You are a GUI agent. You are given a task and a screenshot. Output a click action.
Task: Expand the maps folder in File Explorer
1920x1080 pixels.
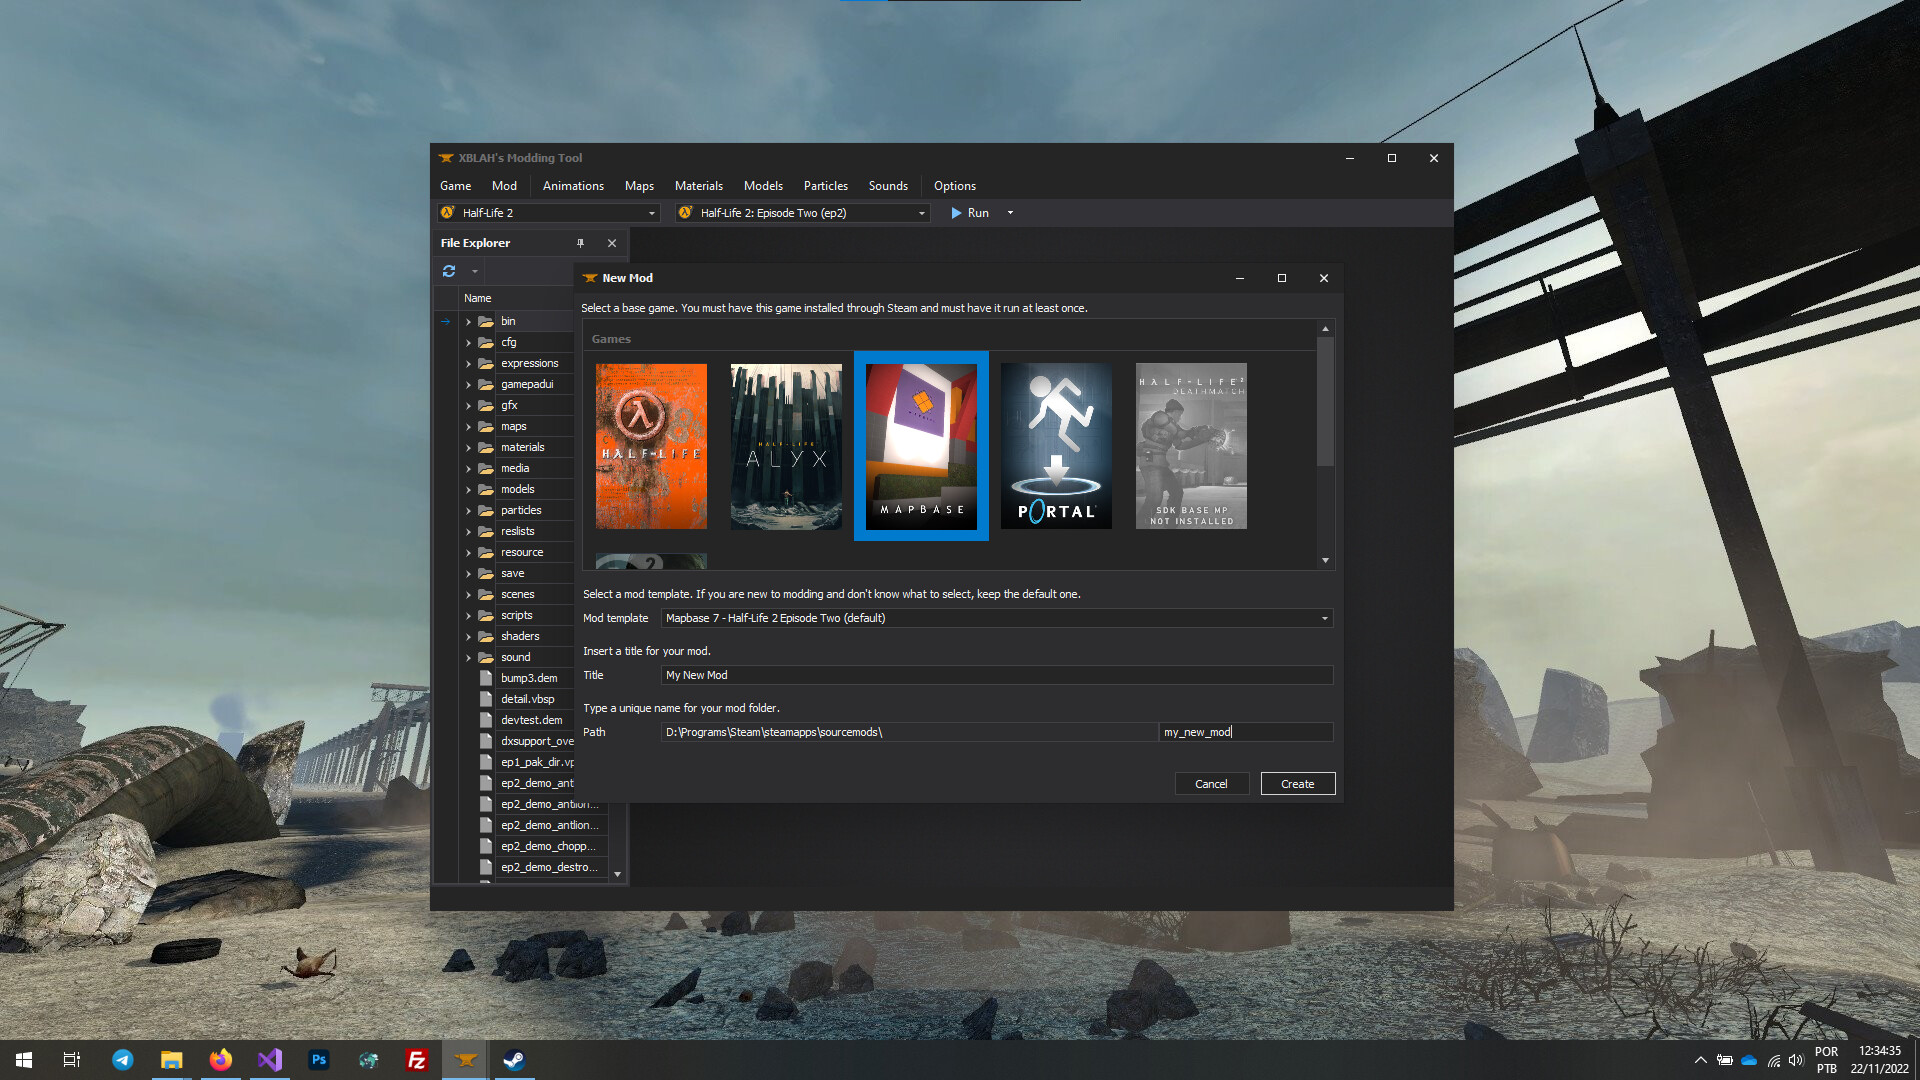coord(469,426)
